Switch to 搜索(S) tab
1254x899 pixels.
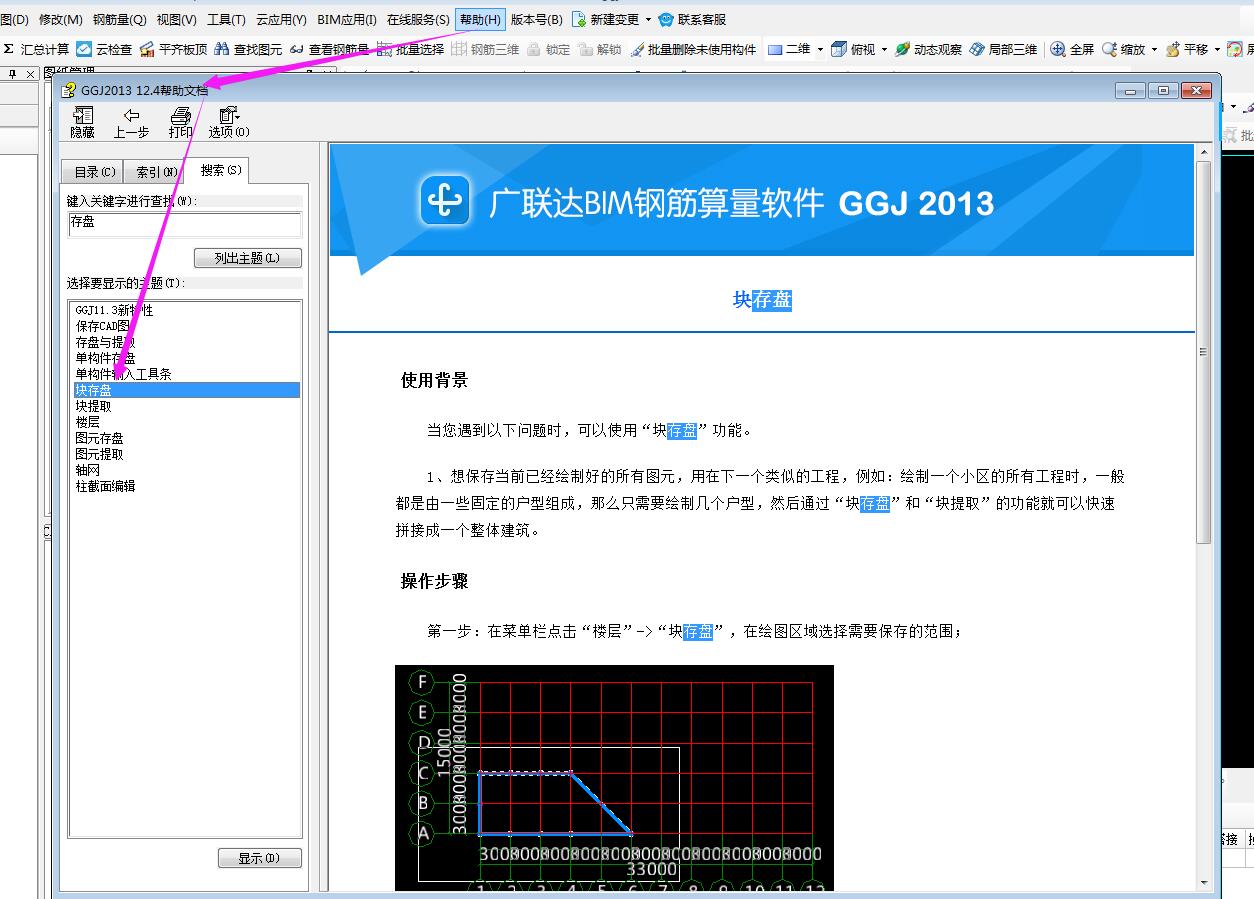click(219, 170)
